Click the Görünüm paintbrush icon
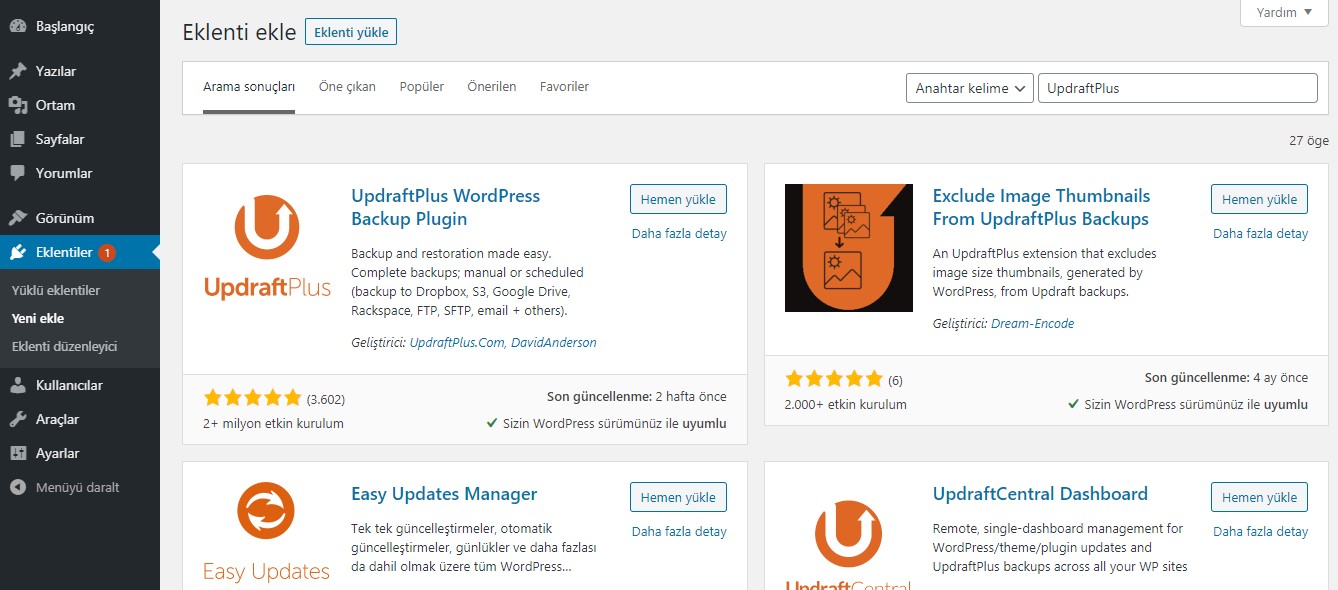Viewport: 1338px width, 590px height. [x=18, y=218]
